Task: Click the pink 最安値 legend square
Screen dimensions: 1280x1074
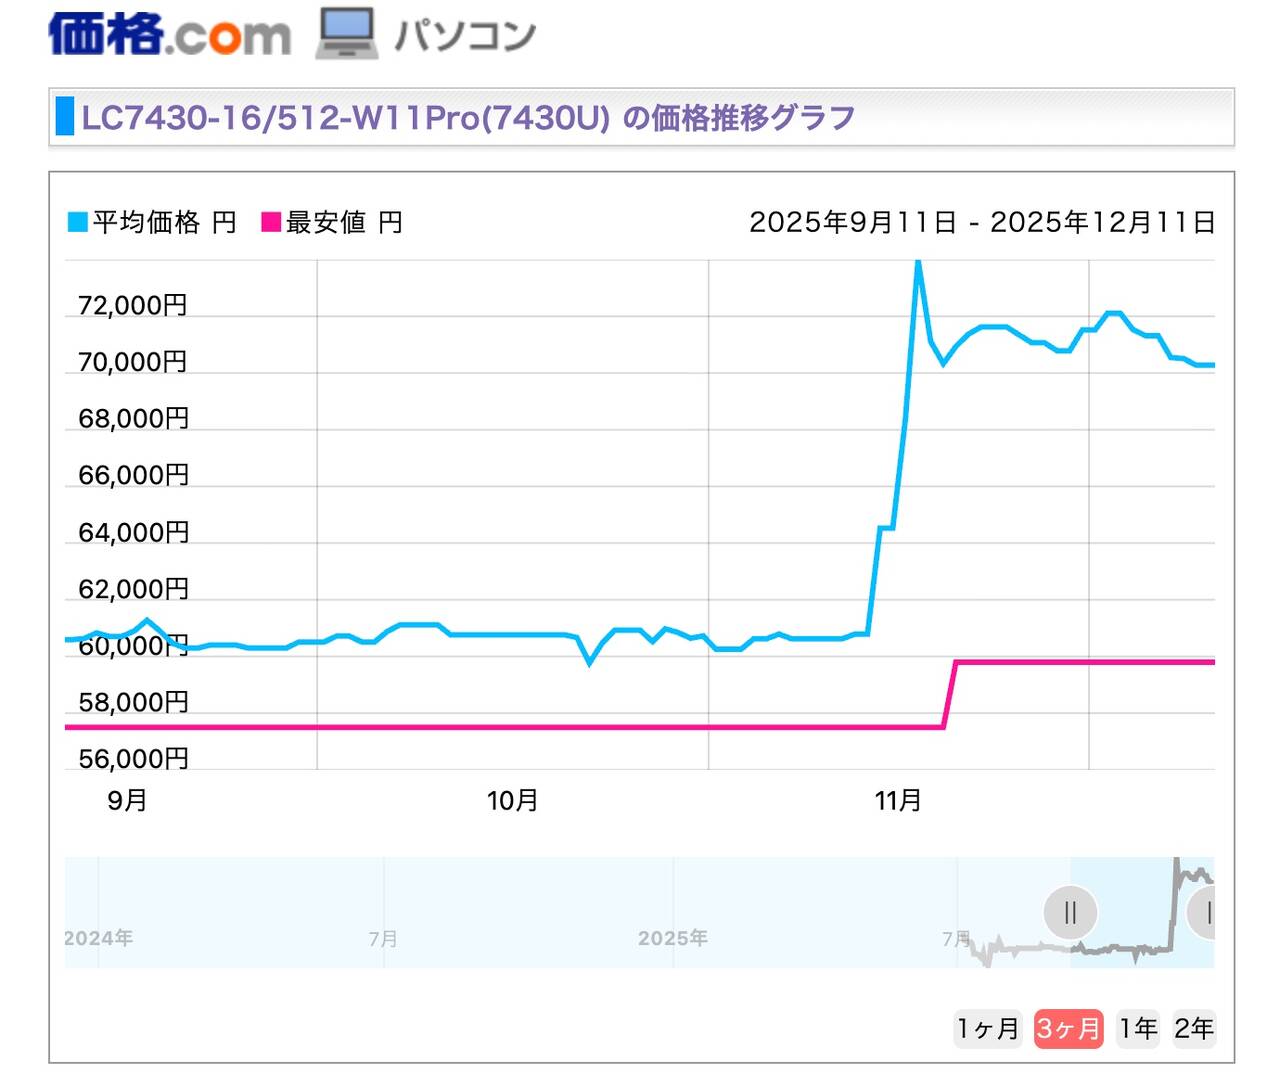Action: pyautogui.click(x=270, y=222)
